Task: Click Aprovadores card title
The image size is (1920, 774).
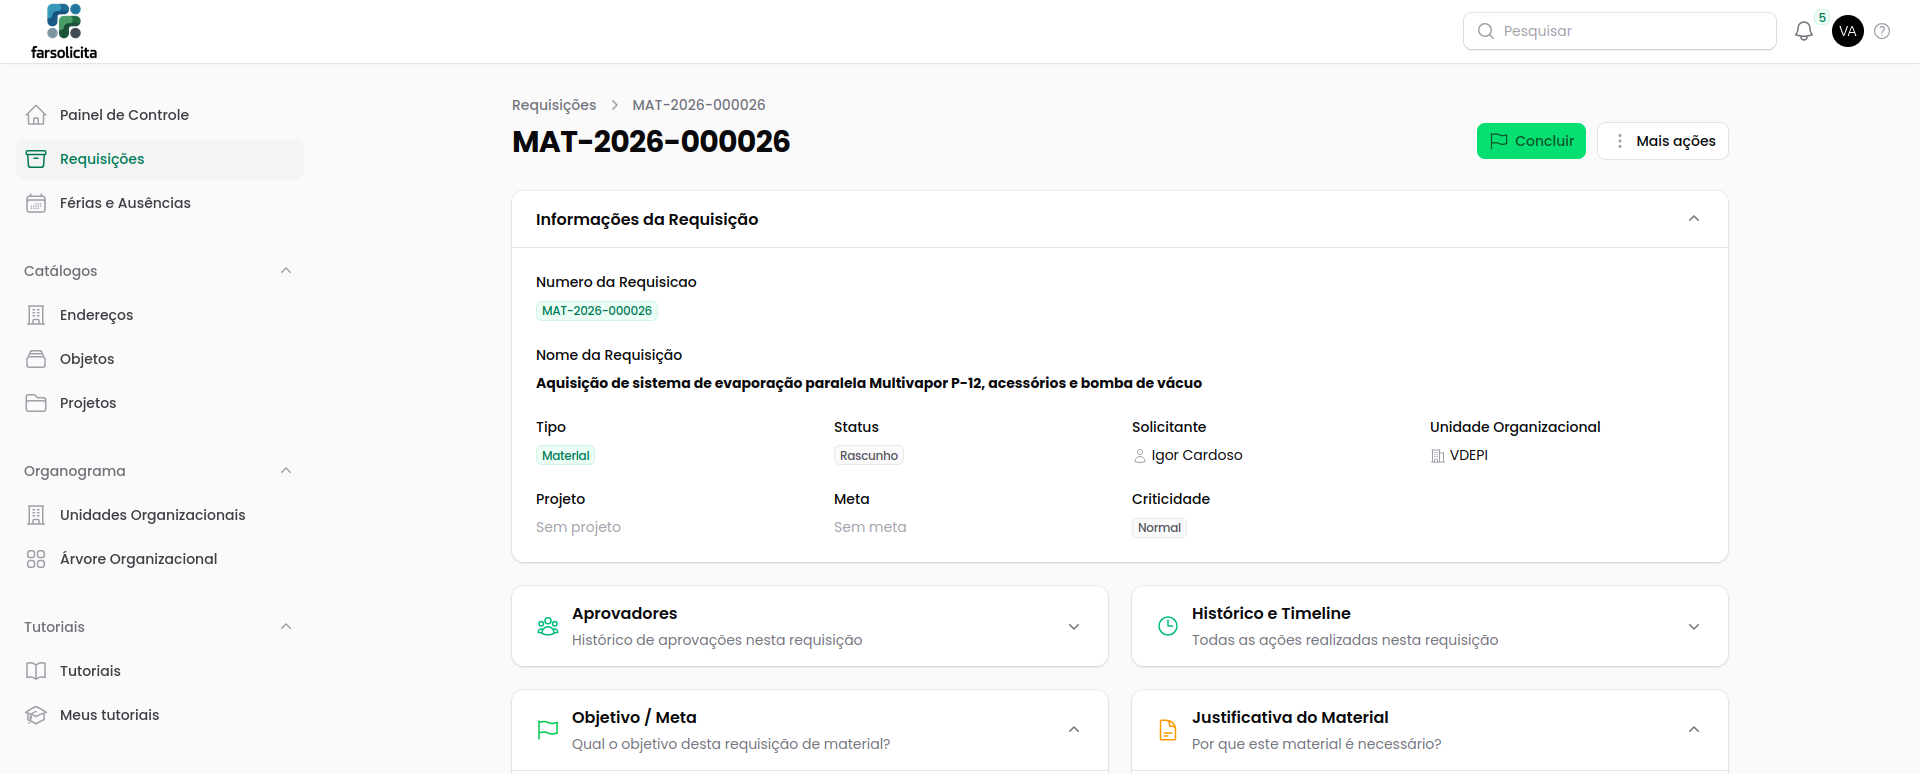Action: tap(625, 613)
